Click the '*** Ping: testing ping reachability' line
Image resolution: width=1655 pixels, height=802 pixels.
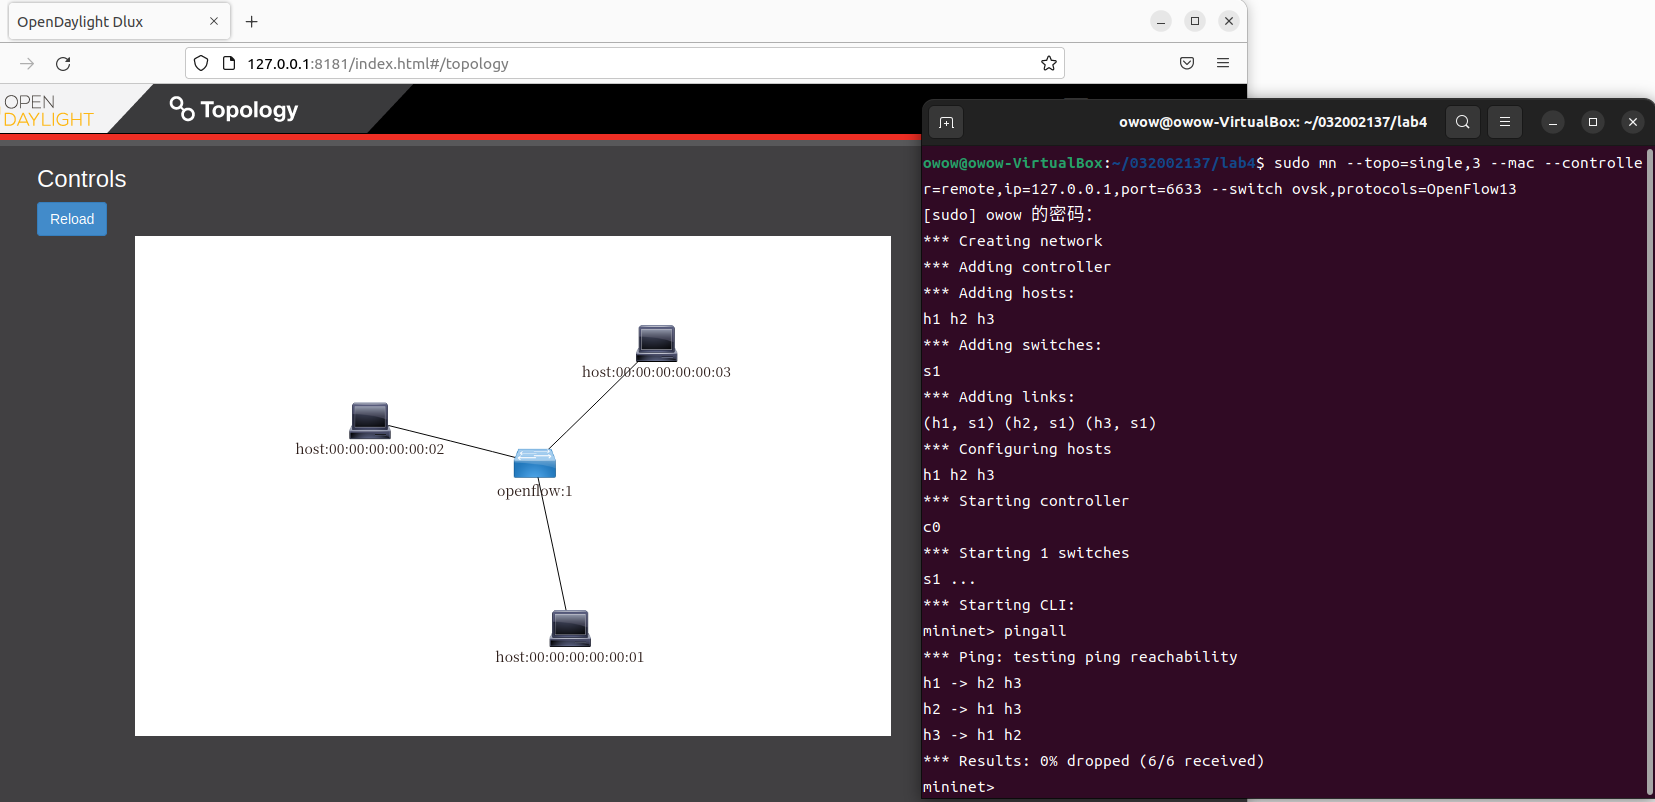click(x=1080, y=657)
